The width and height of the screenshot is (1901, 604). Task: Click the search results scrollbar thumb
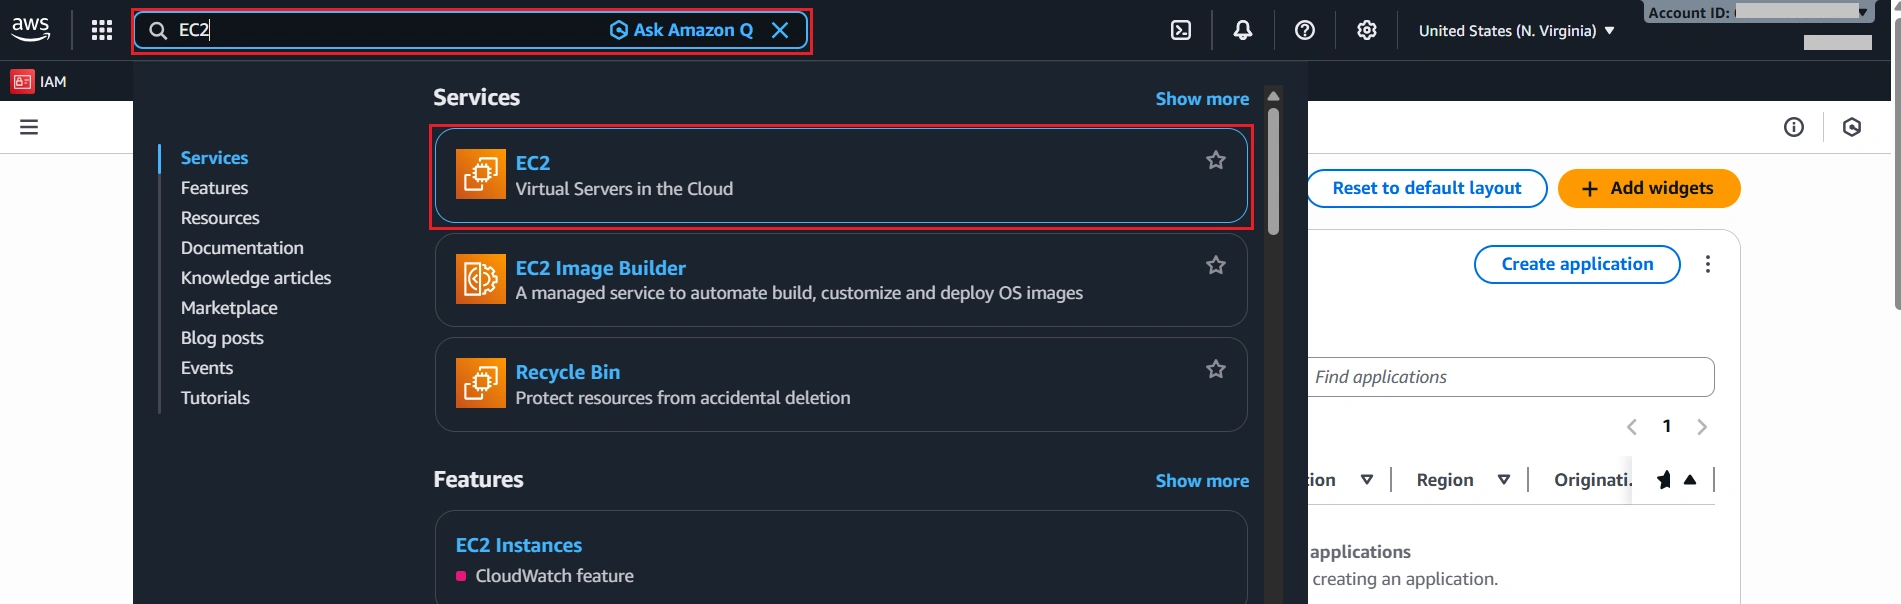1273,171
